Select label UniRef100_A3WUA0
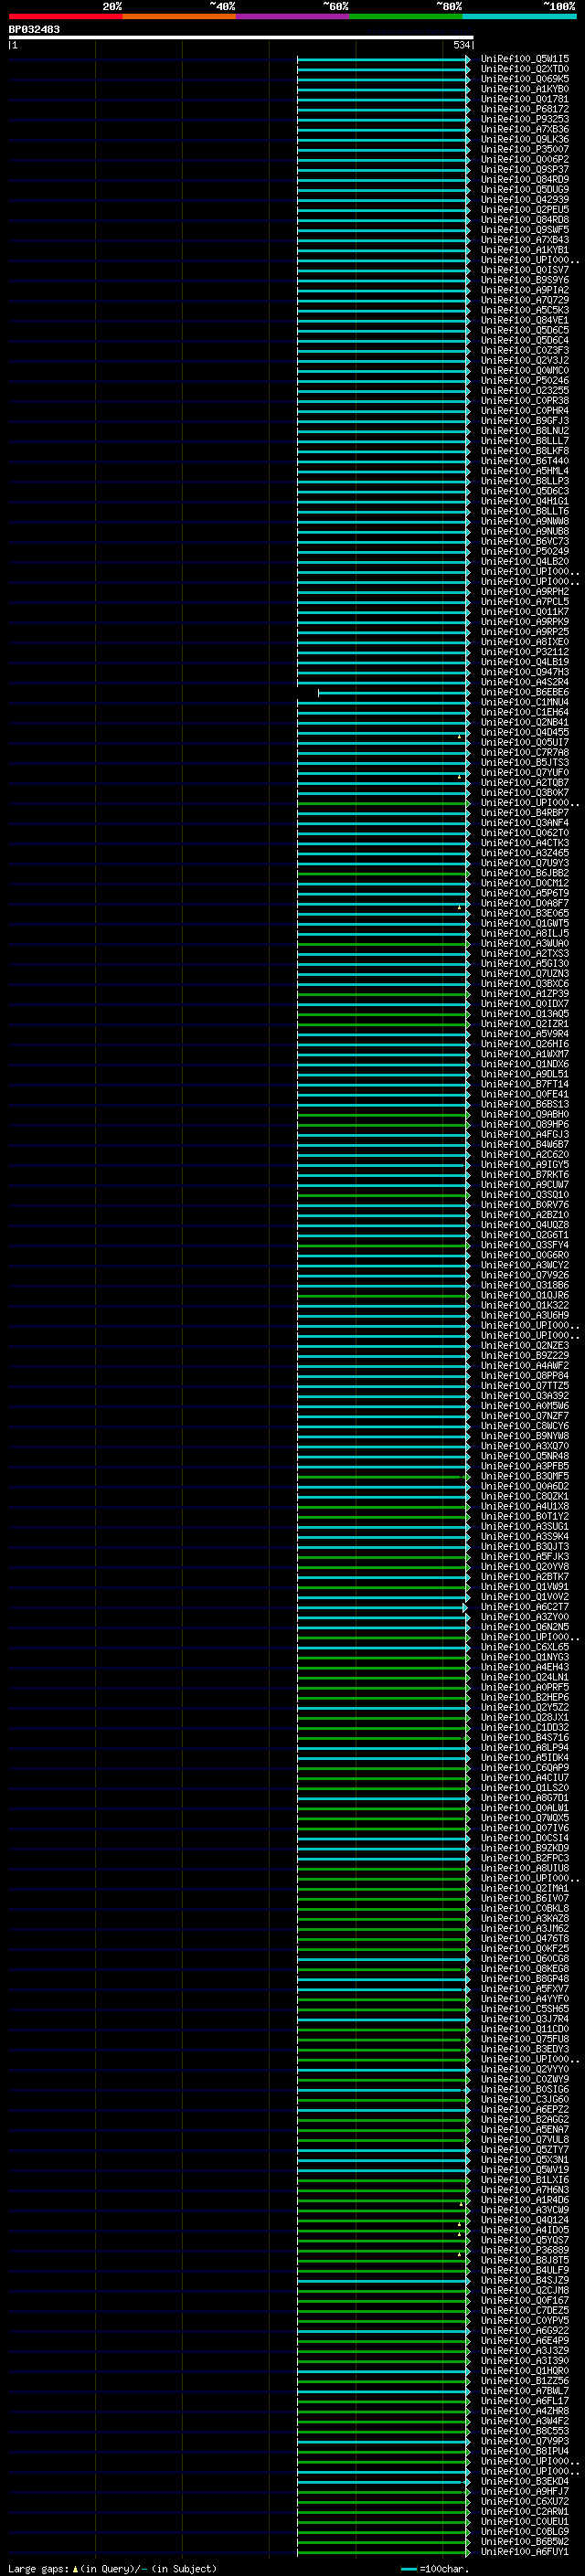 pyautogui.click(x=525, y=943)
